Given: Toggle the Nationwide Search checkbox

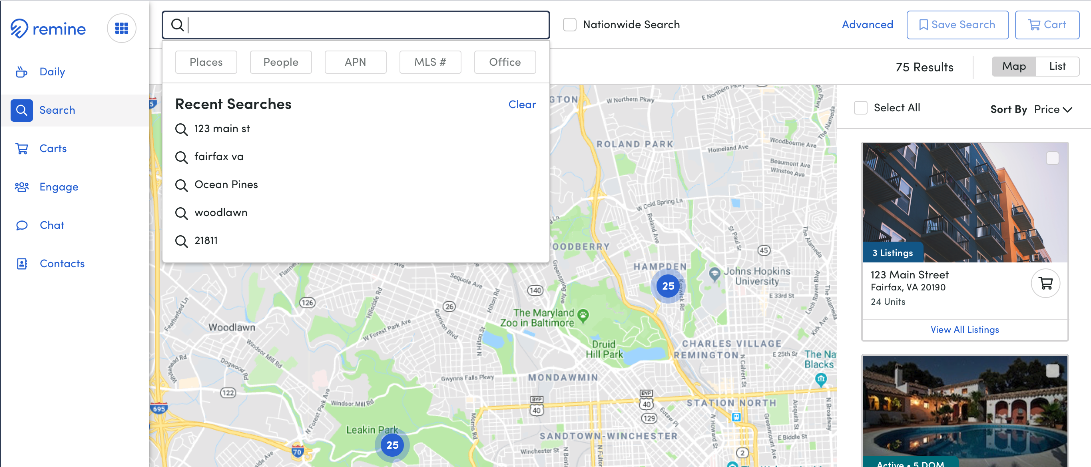Looking at the screenshot, I should click(570, 25).
